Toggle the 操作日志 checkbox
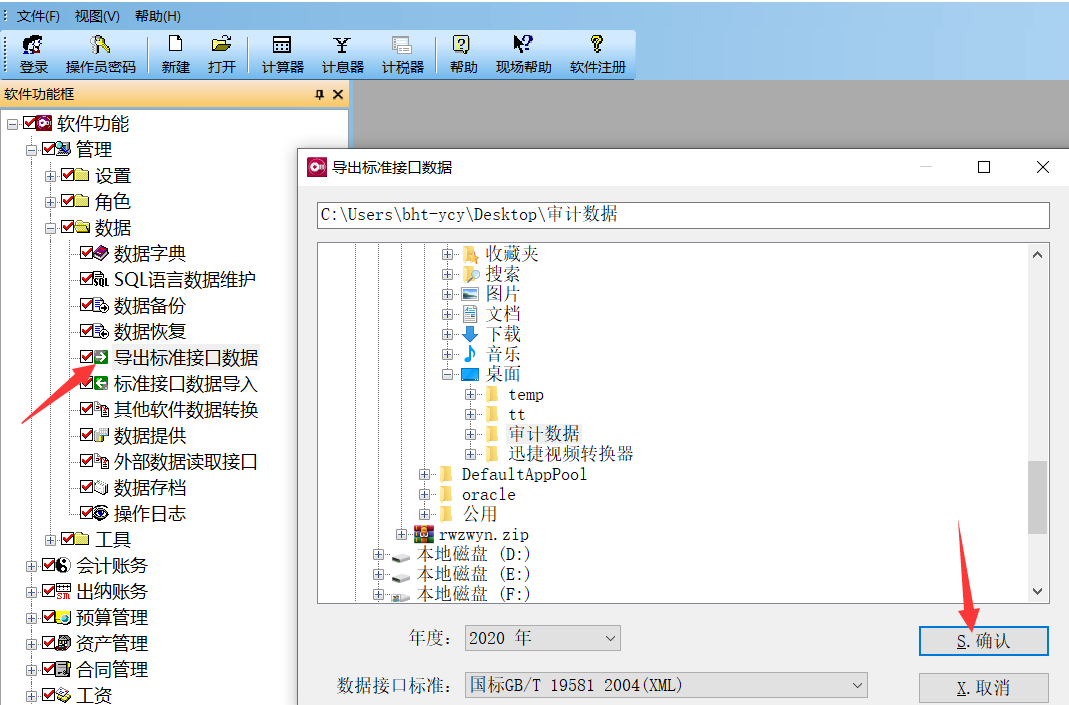1069x705 pixels. point(87,514)
